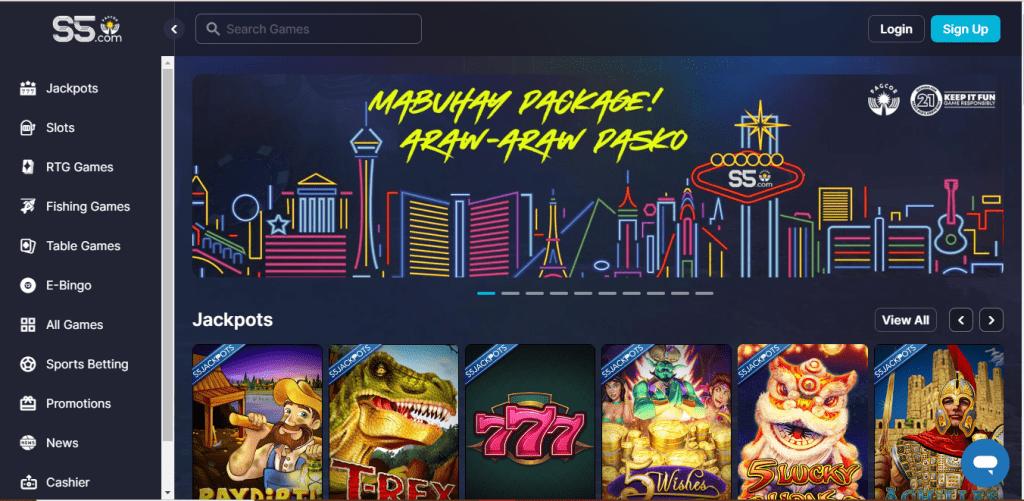This screenshot has width=1024, height=501.
Task: Show next Jackpots games with the right arrow
Action: click(x=991, y=320)
